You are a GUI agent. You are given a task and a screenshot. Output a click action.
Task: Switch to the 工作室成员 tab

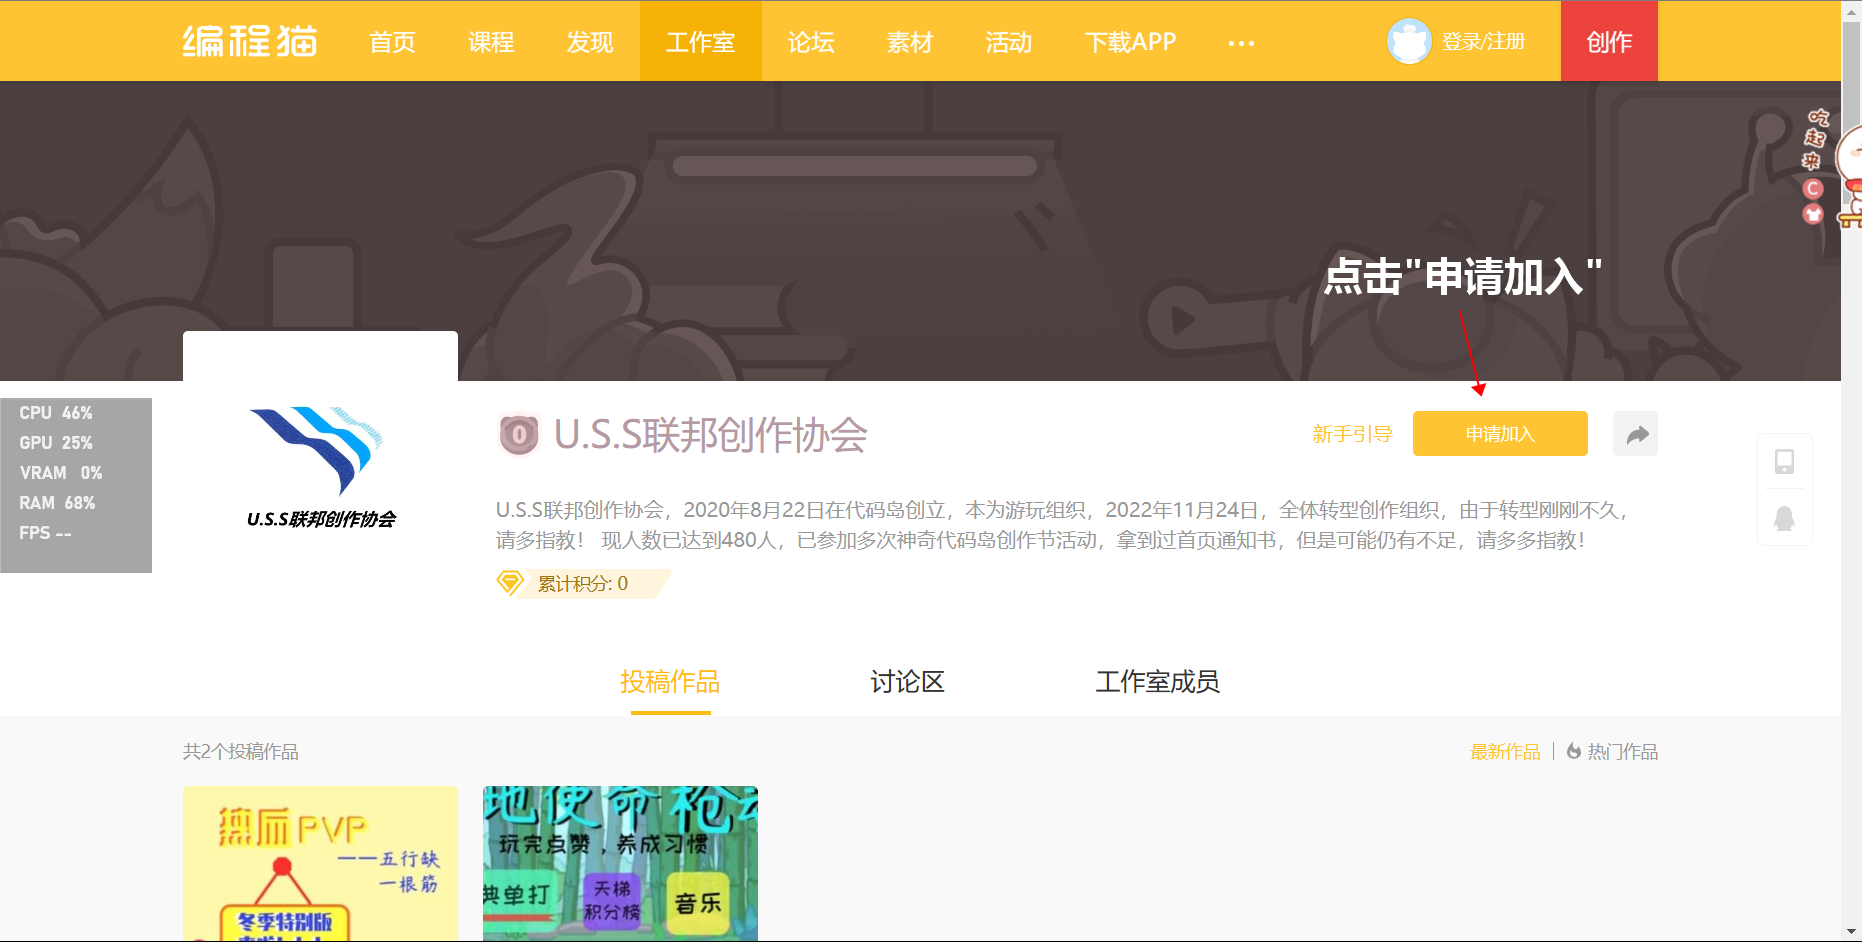pos(1157,682)
